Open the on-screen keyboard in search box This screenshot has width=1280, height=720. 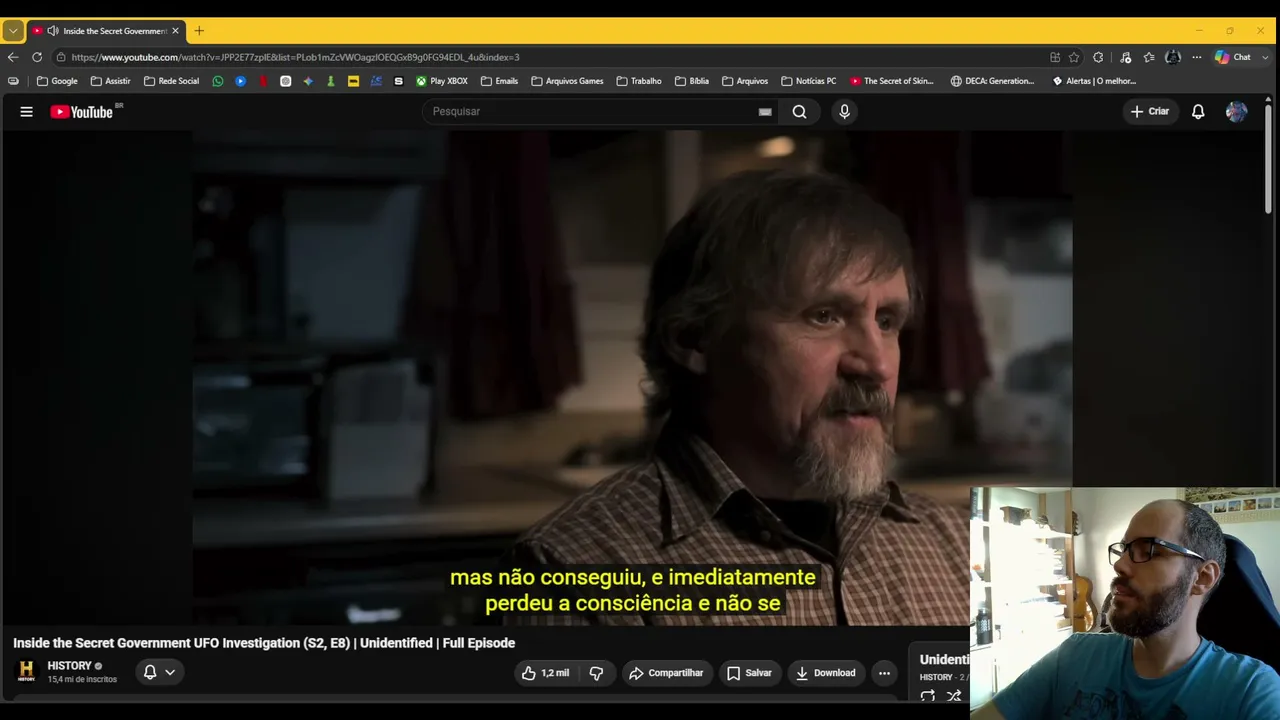click(765, 112)
